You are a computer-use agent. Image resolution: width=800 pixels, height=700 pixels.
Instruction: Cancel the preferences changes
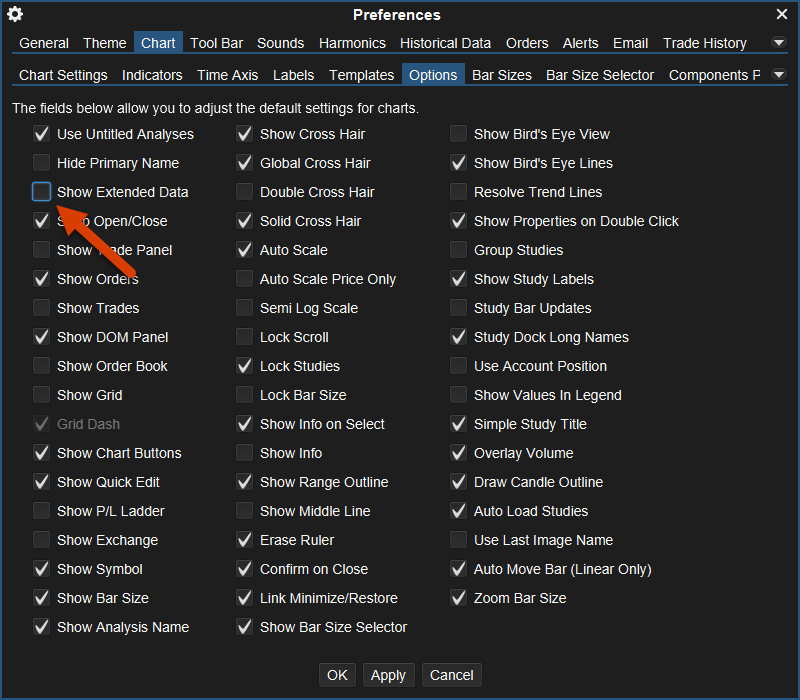point(451,675)
